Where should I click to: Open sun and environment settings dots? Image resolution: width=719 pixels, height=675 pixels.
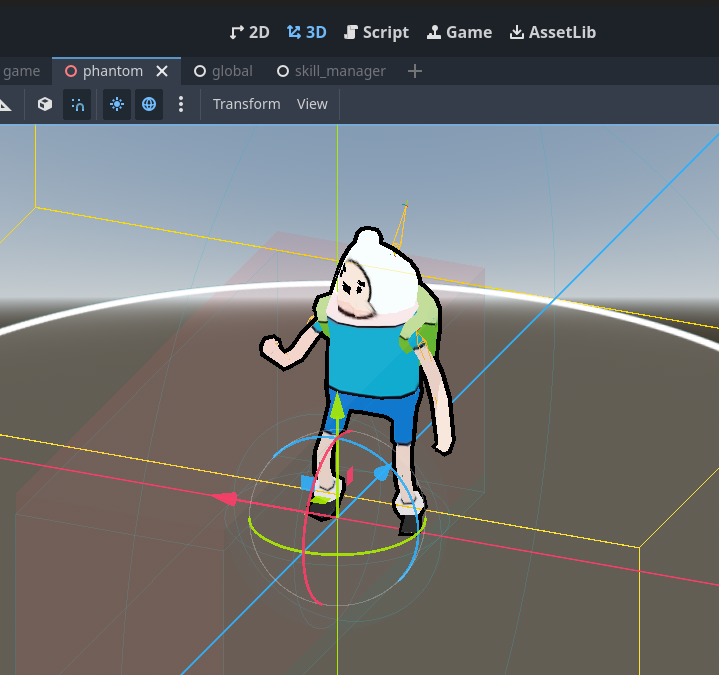(x=181, y=105)
